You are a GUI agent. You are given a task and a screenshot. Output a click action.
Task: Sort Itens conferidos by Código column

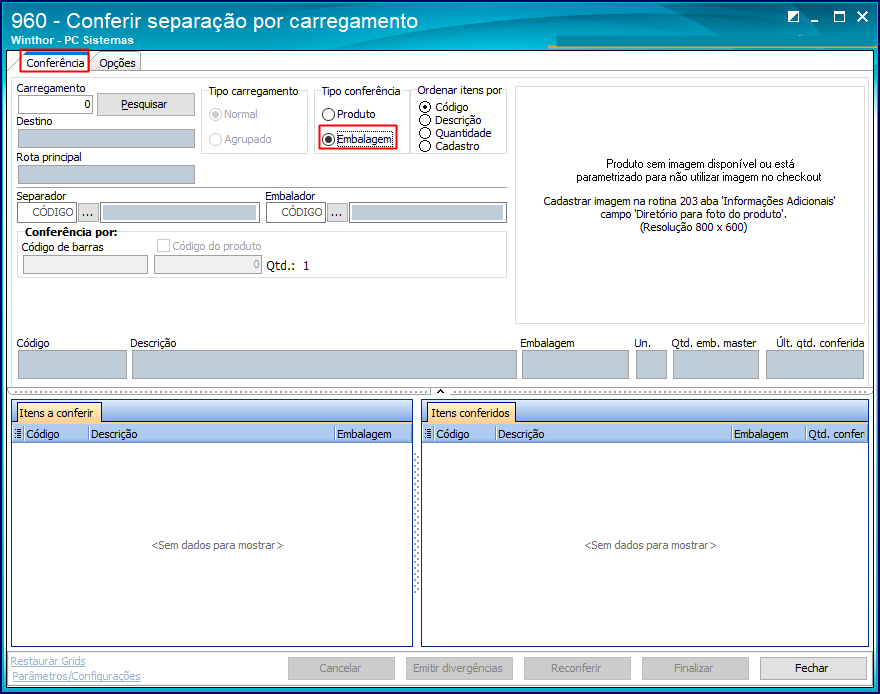(465, 434)
